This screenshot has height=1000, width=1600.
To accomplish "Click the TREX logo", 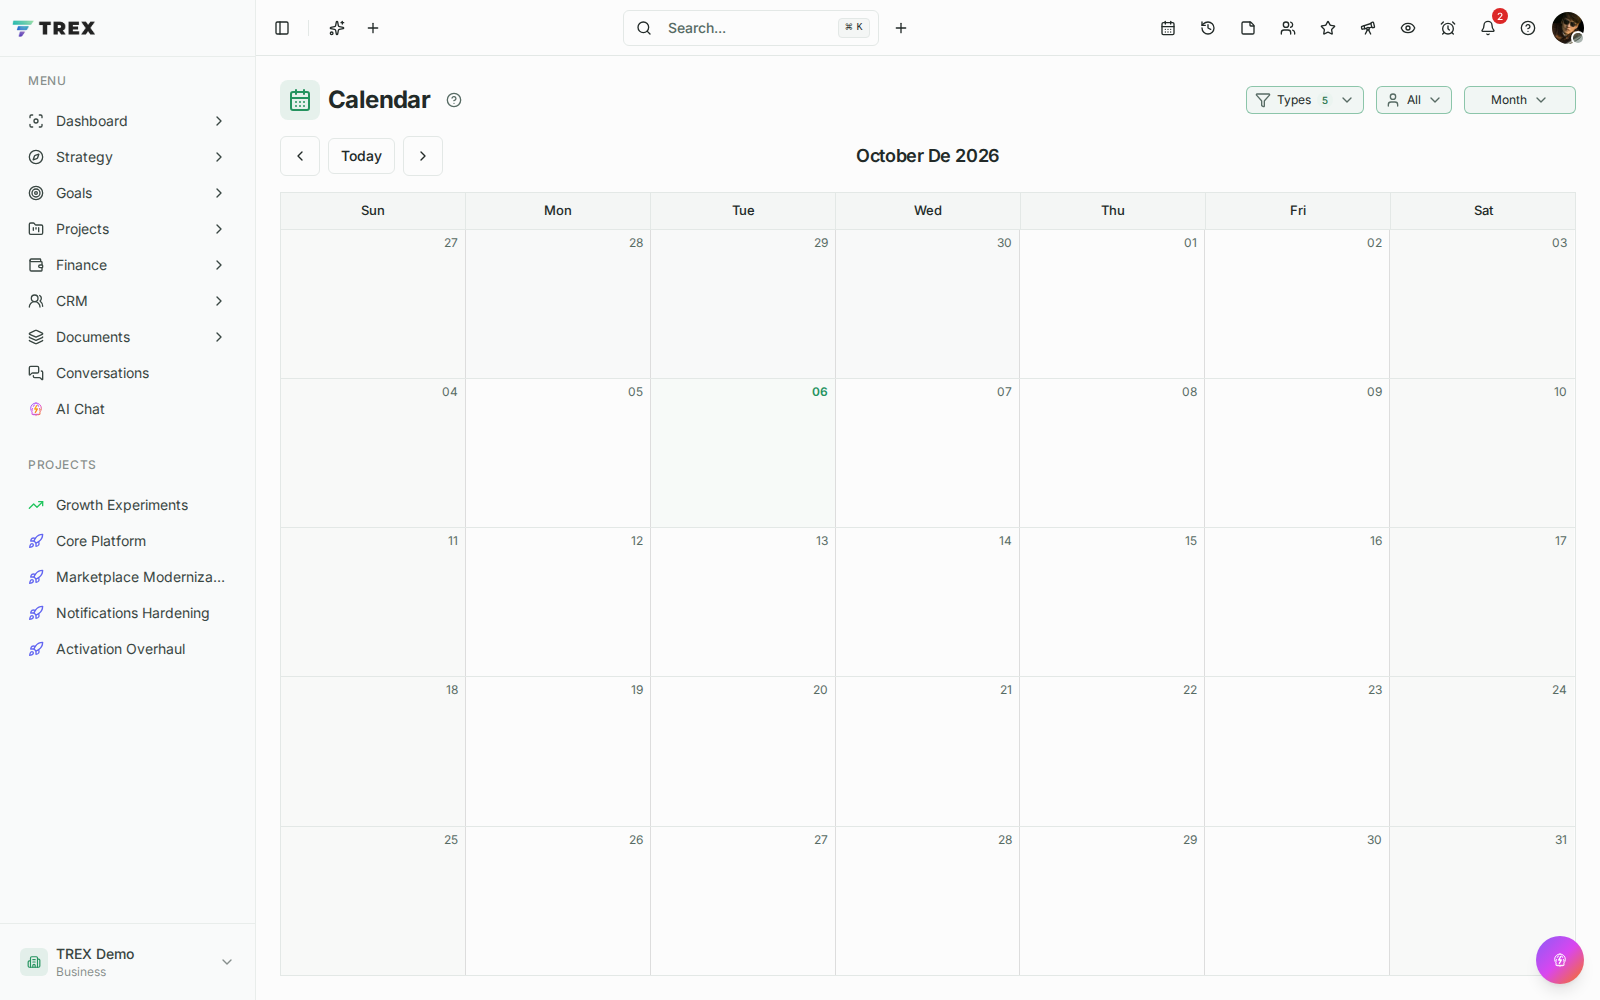I will (x=54, y=28).
